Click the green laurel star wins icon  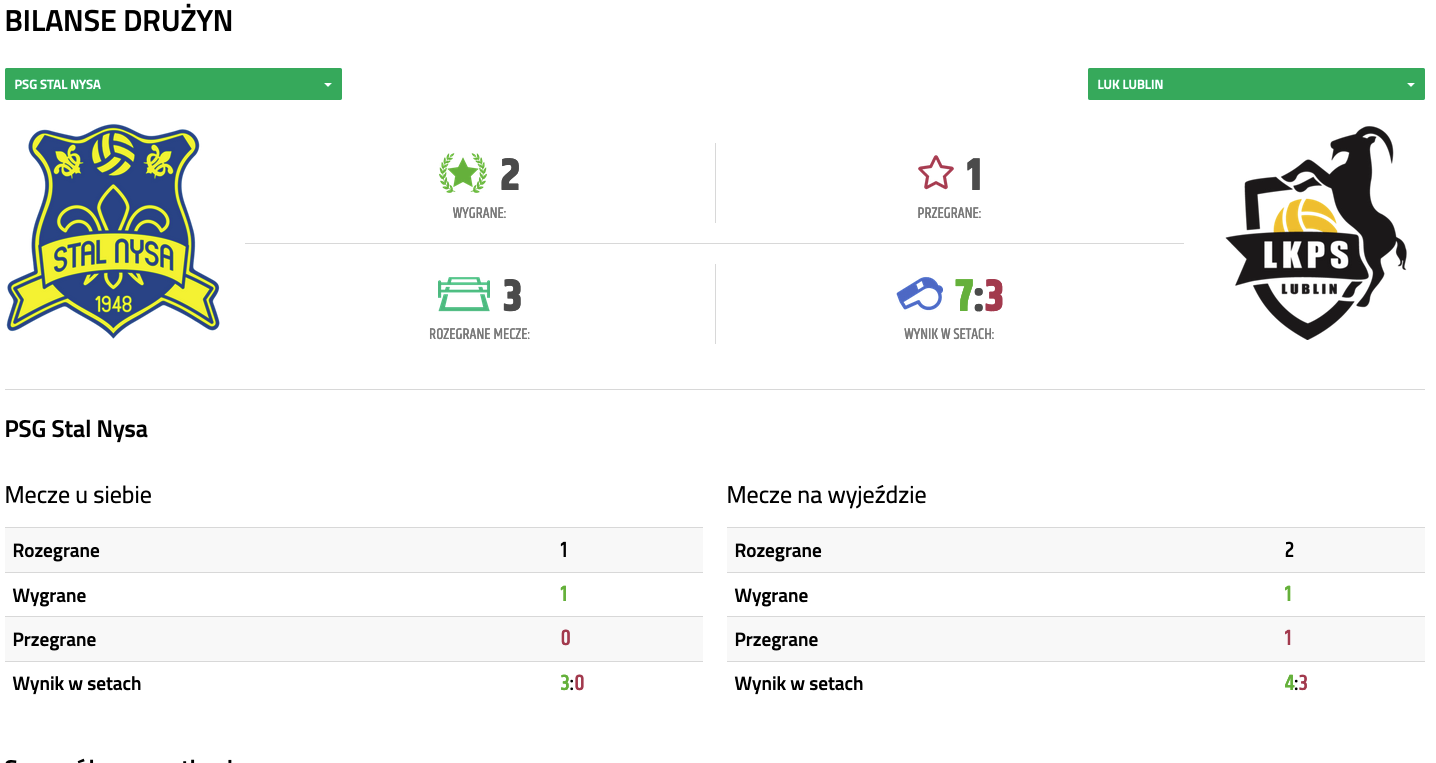[463, 174]
